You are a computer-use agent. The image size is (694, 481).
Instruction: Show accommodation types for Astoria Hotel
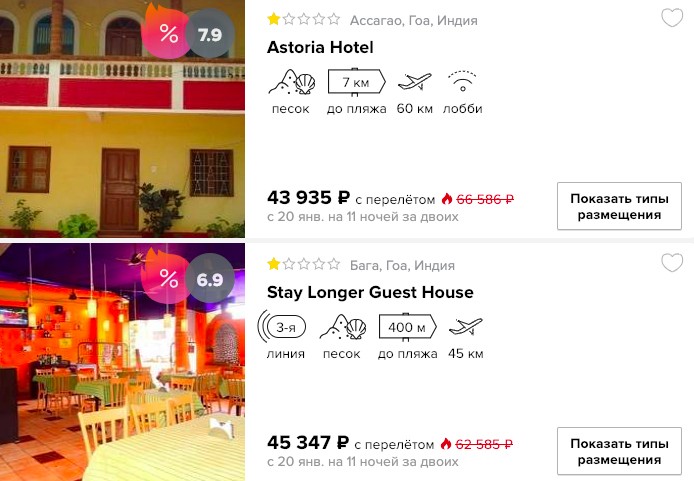point(619,206)
